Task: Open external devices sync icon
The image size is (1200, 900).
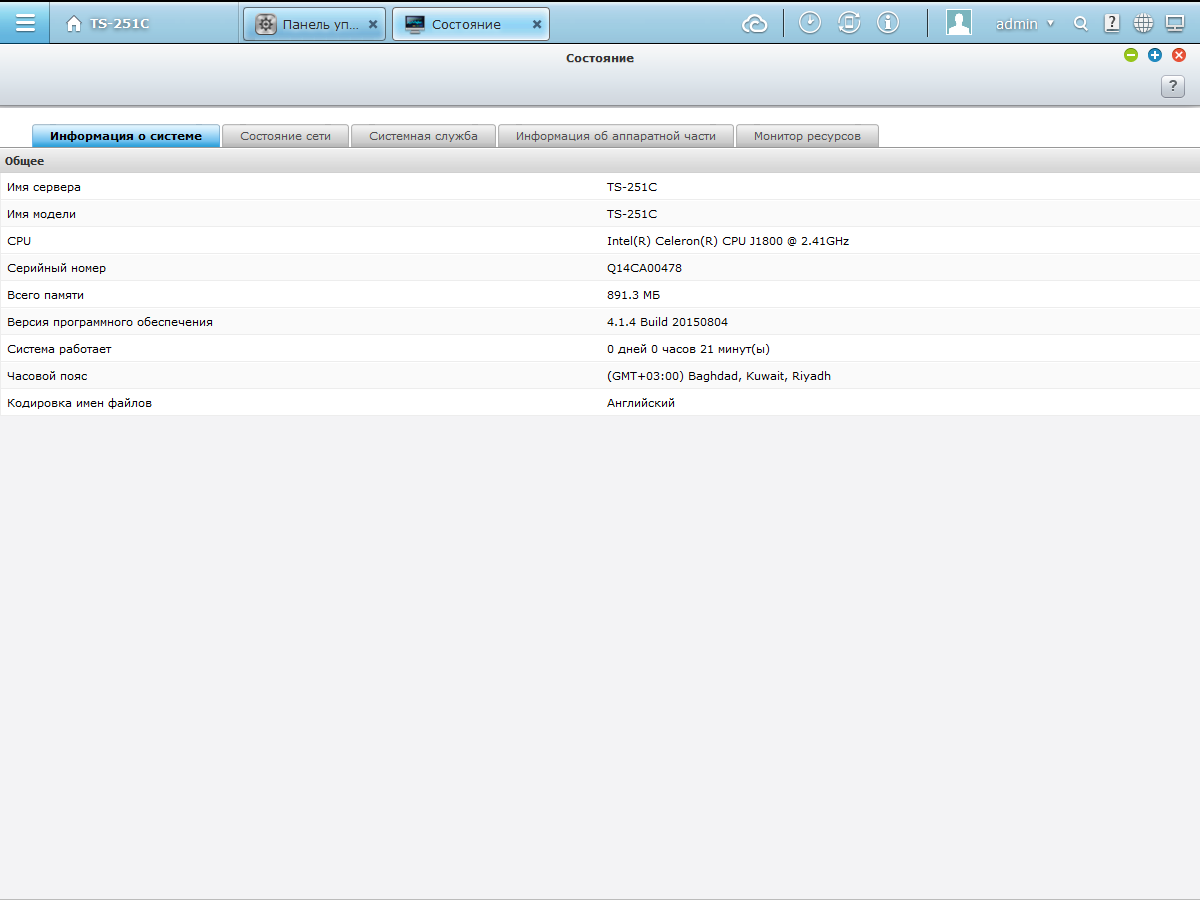Action: pyautogui.click(x=849, y=22)
